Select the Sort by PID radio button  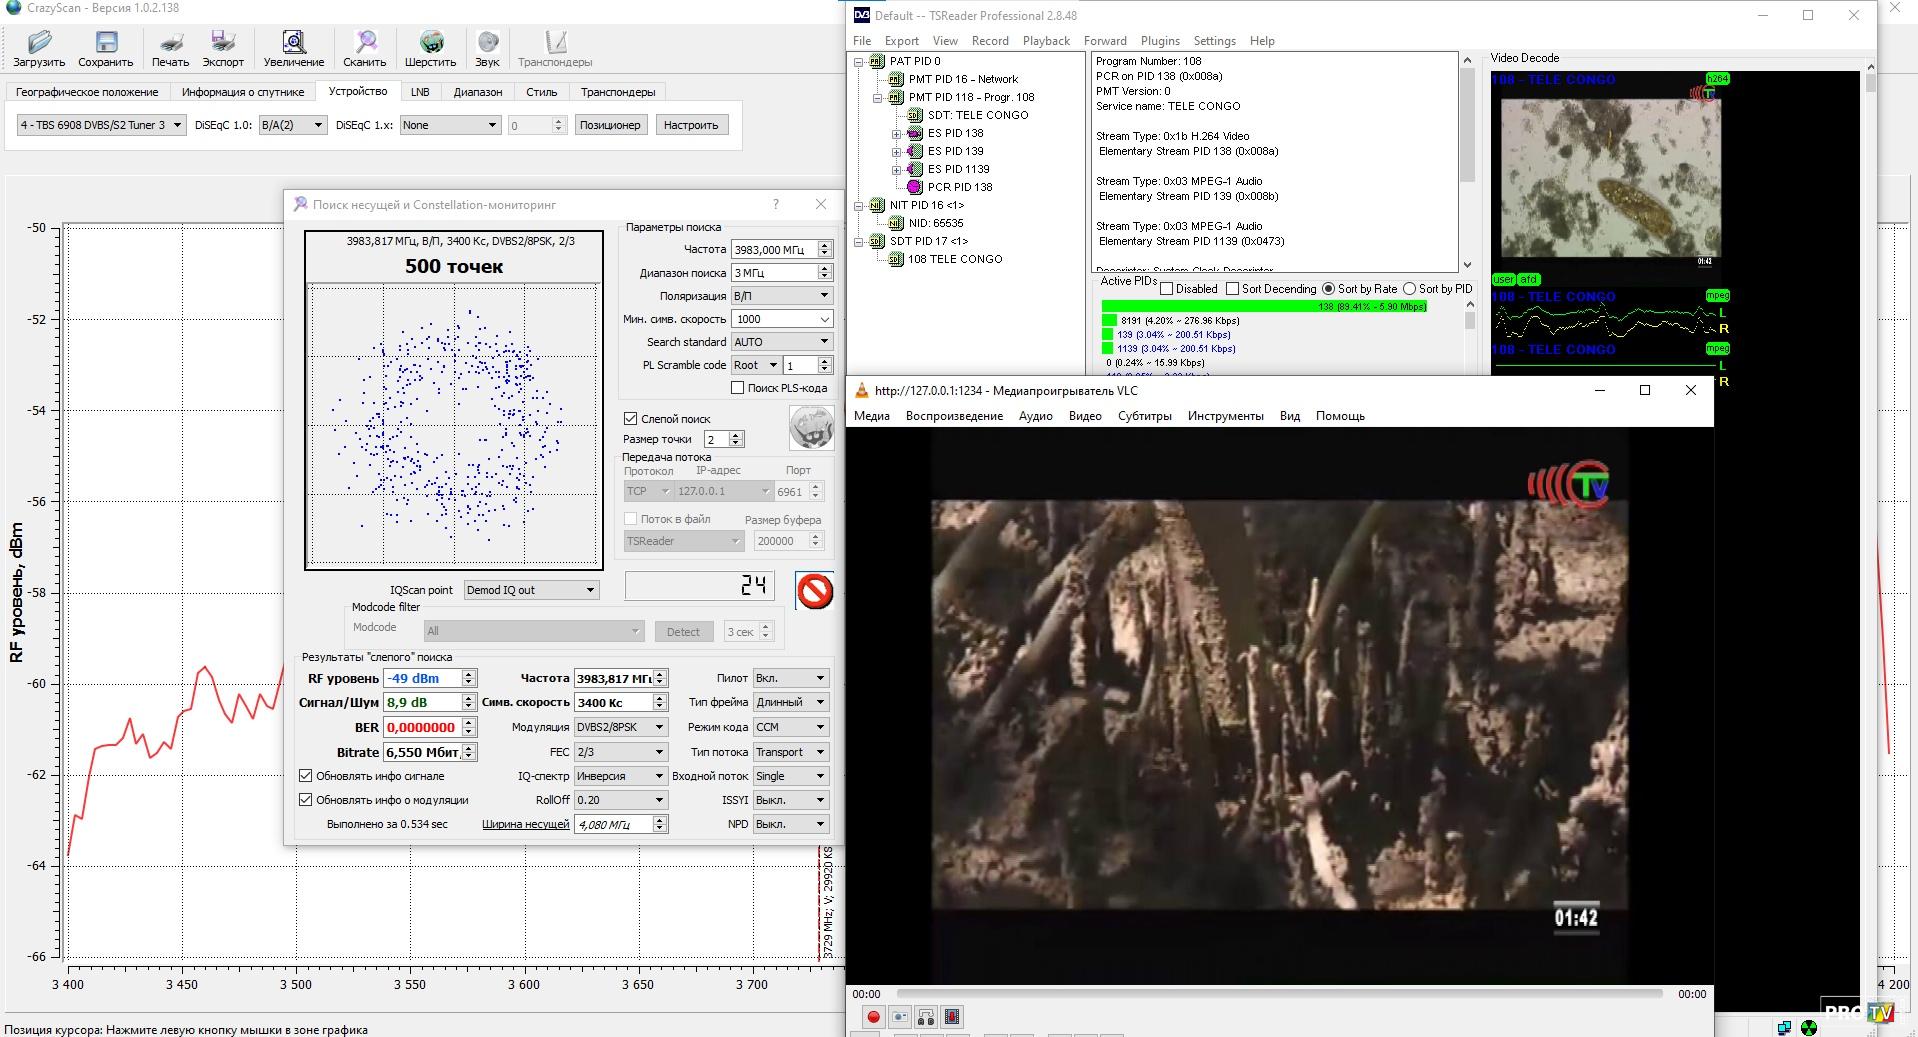(1410, 289)
